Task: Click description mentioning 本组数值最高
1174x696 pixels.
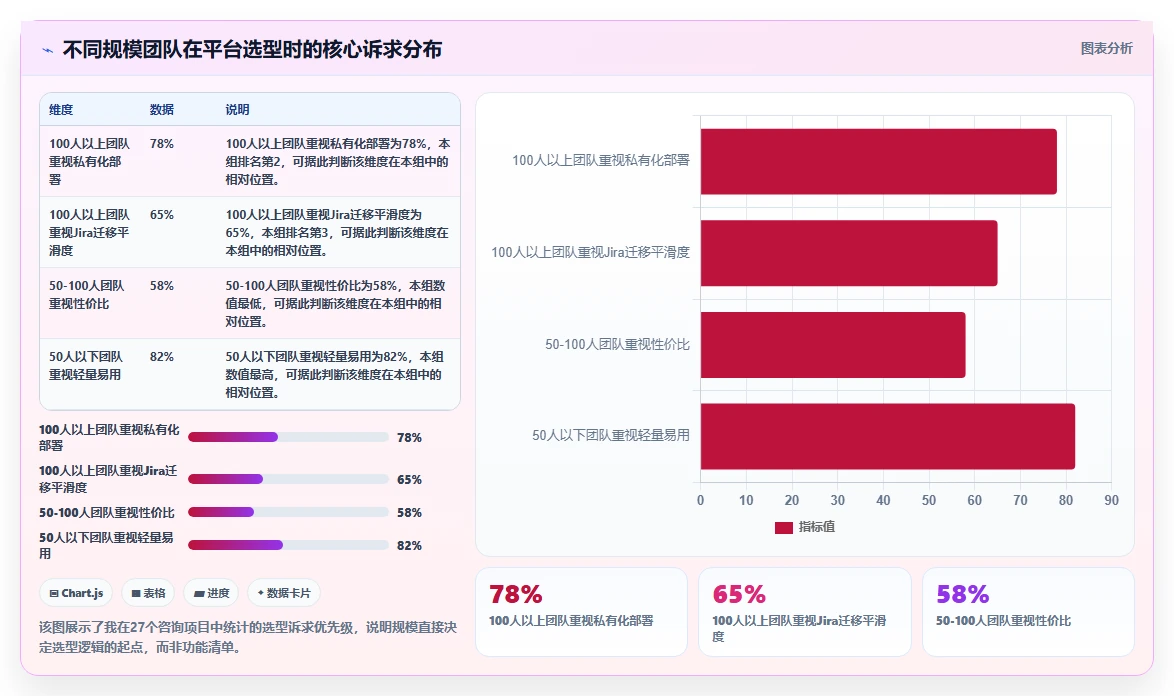Action: pyautogui.click(x=335, y=375)
